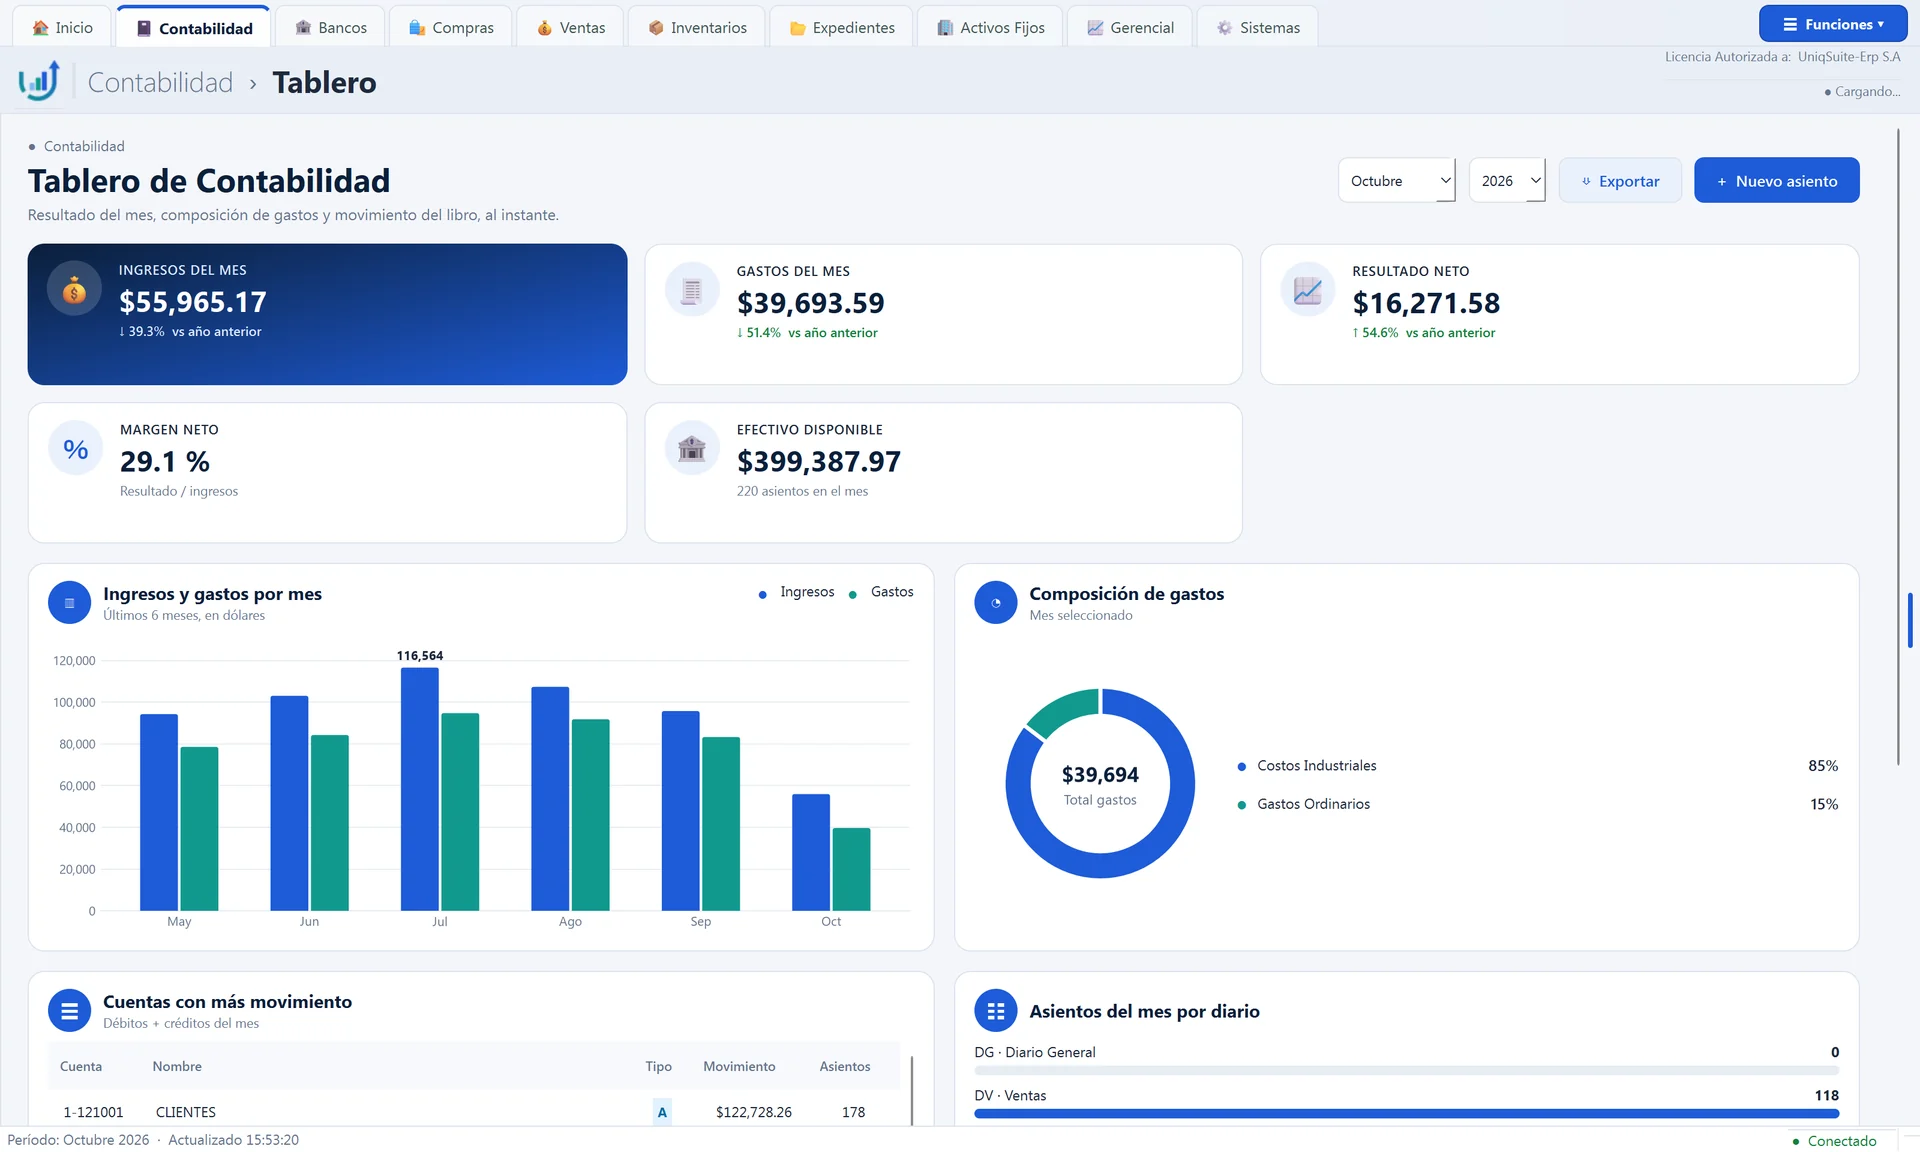The width and height of the screenshot is (1920, 1152).
Task: Click the Movimiento column header
Action: (x=739, y=1066)
